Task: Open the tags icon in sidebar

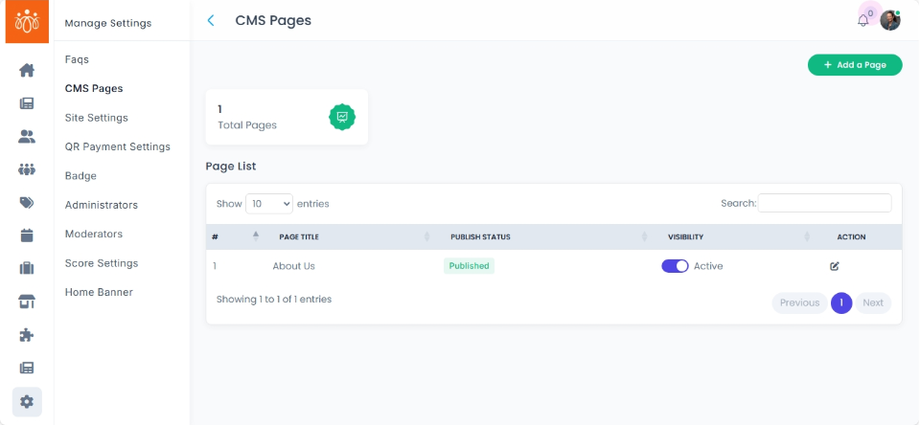Action: coord(27,202)
